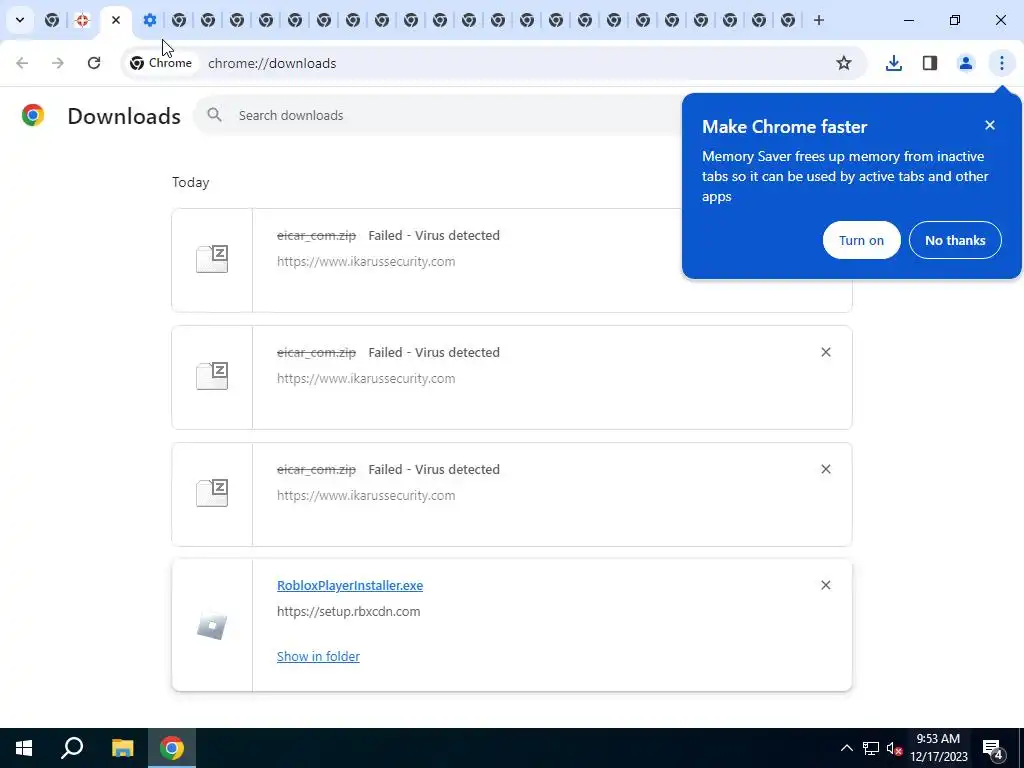This screenshot has width=1024, height=768.
Task: Reload the downloads page
Action: coord(94,63)
